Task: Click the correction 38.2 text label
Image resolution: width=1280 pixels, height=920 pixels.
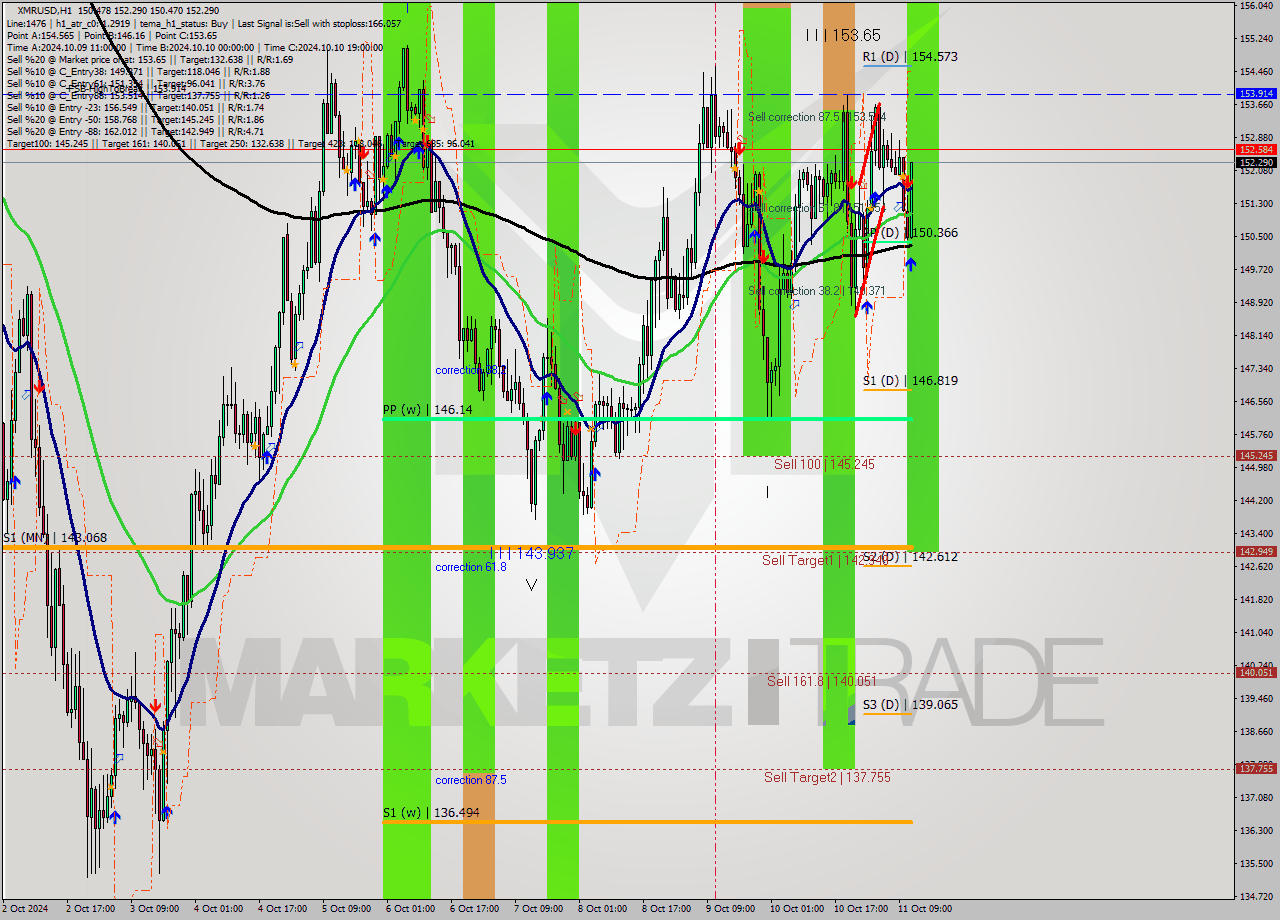Action: [470, 370]
